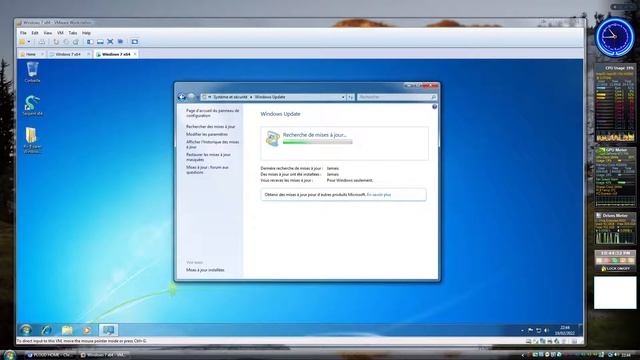Image resolution: width=640 pixels, height=360 pixels.
Task: Click the guest Windows 7 Start button
Action: point(26,330)
